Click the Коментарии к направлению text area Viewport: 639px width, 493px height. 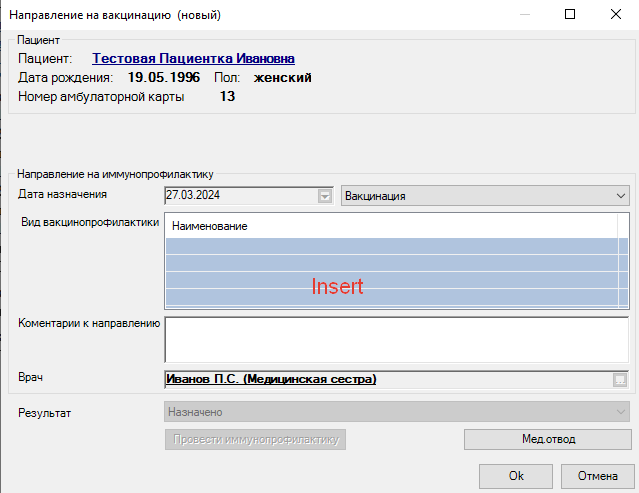point(397,339)
